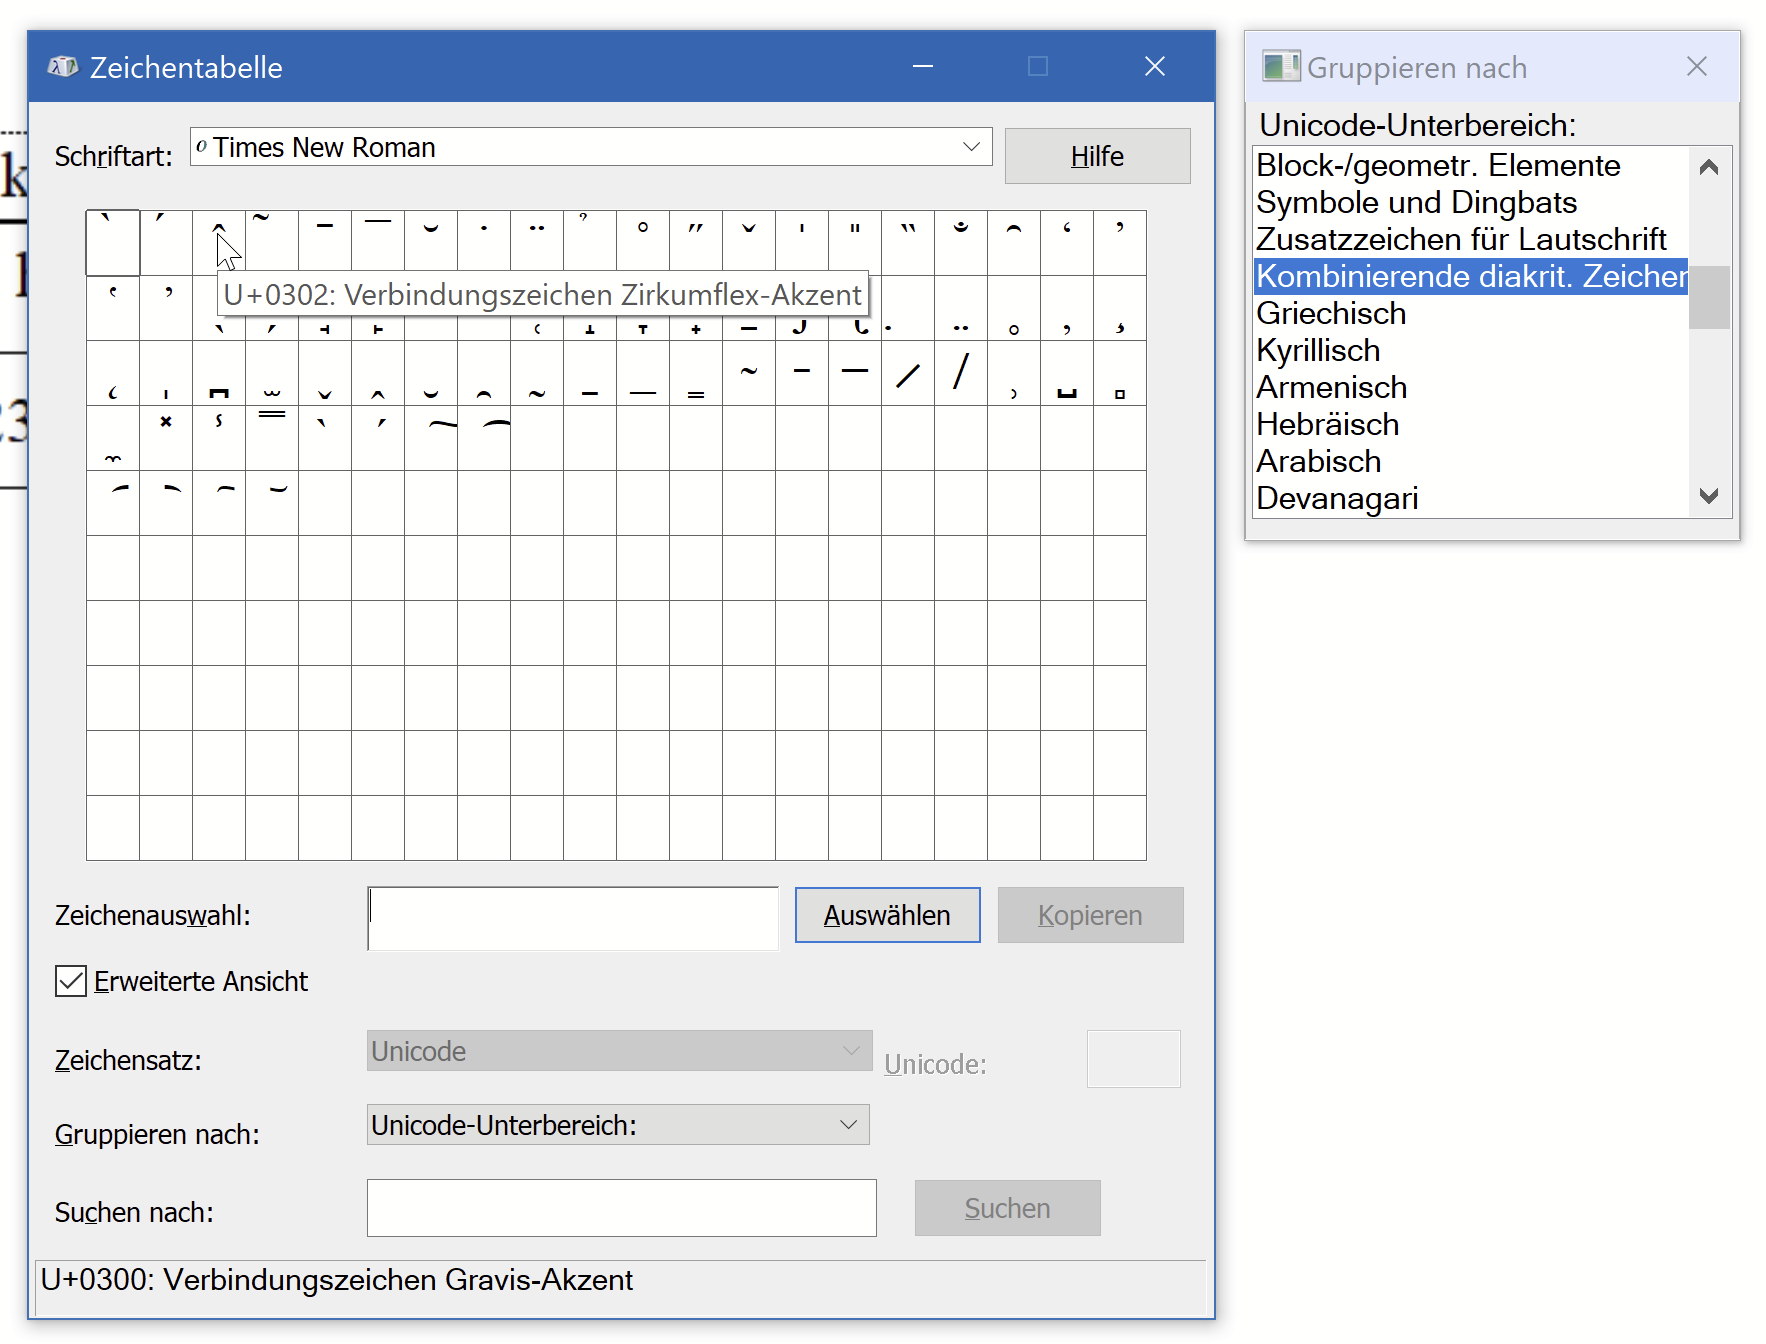This screenshot has height=1344, width=1766.
Task: Select the combining ring above glyph
Action: click(642, 242)
